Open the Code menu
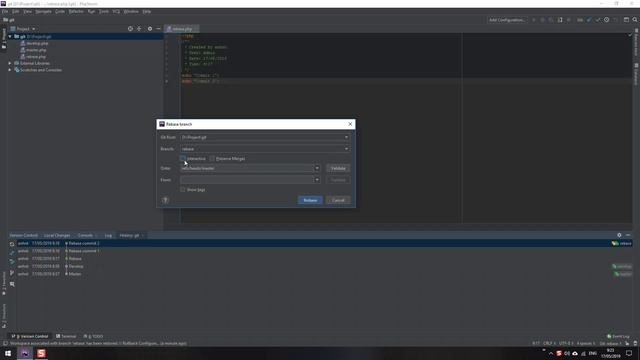Viewport: 640px width, 360px height. click(60, 11)
